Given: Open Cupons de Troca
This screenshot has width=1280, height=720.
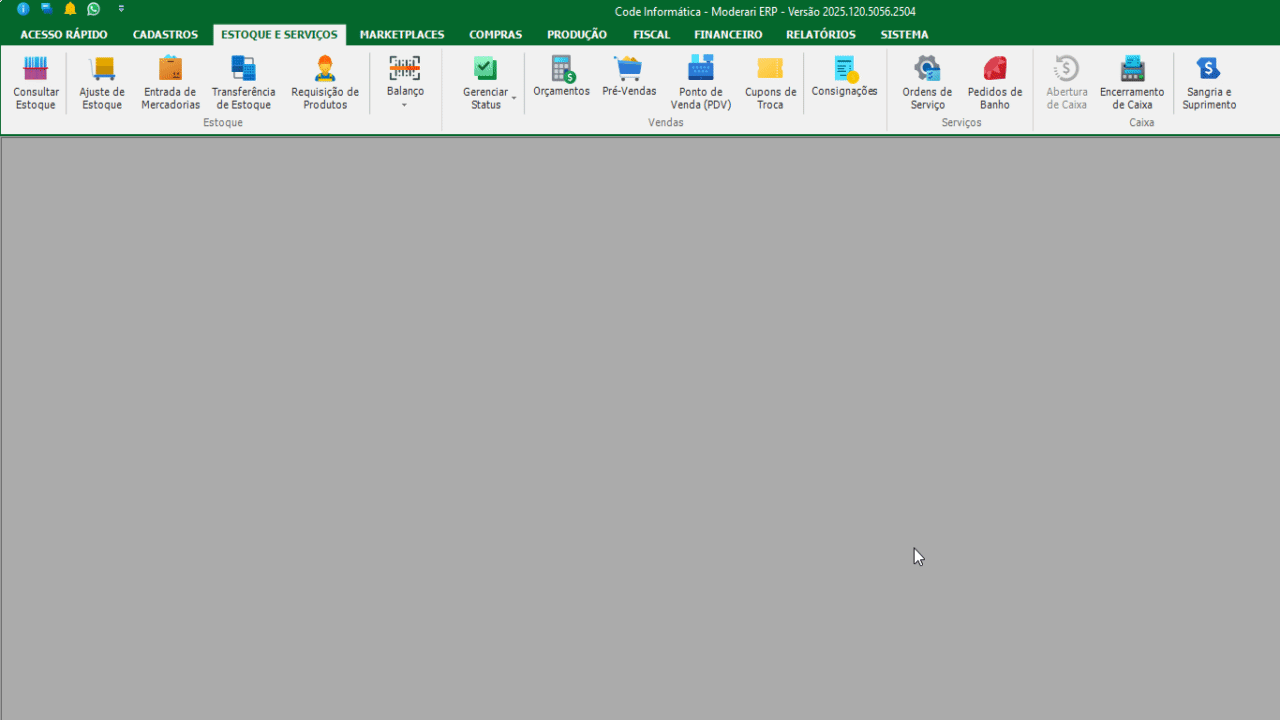Looking at the screenshot, I should coord(771,83).
